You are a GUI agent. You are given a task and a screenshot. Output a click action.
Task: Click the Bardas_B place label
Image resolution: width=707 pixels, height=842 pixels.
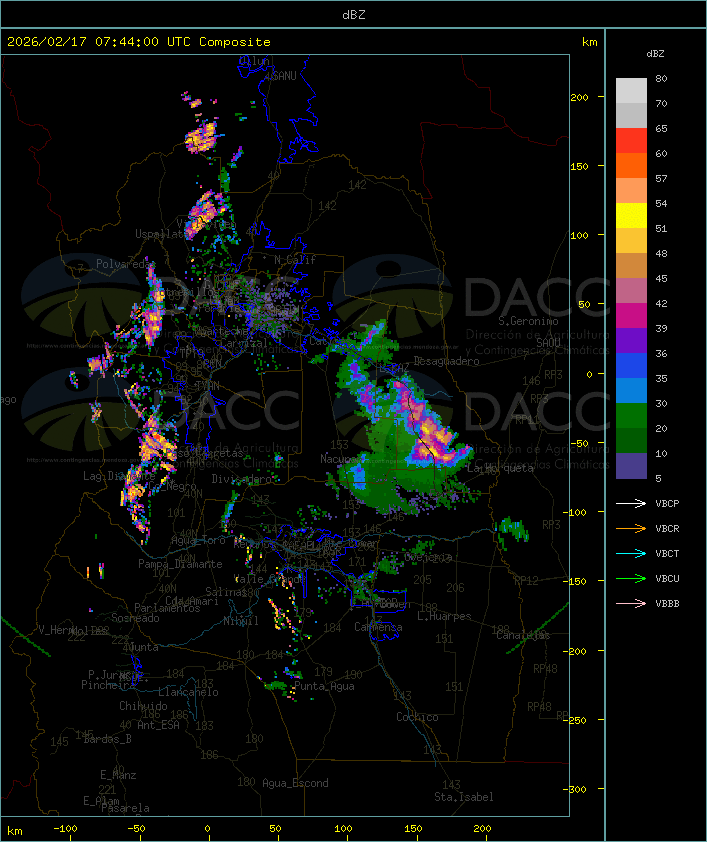pos(107,739)
